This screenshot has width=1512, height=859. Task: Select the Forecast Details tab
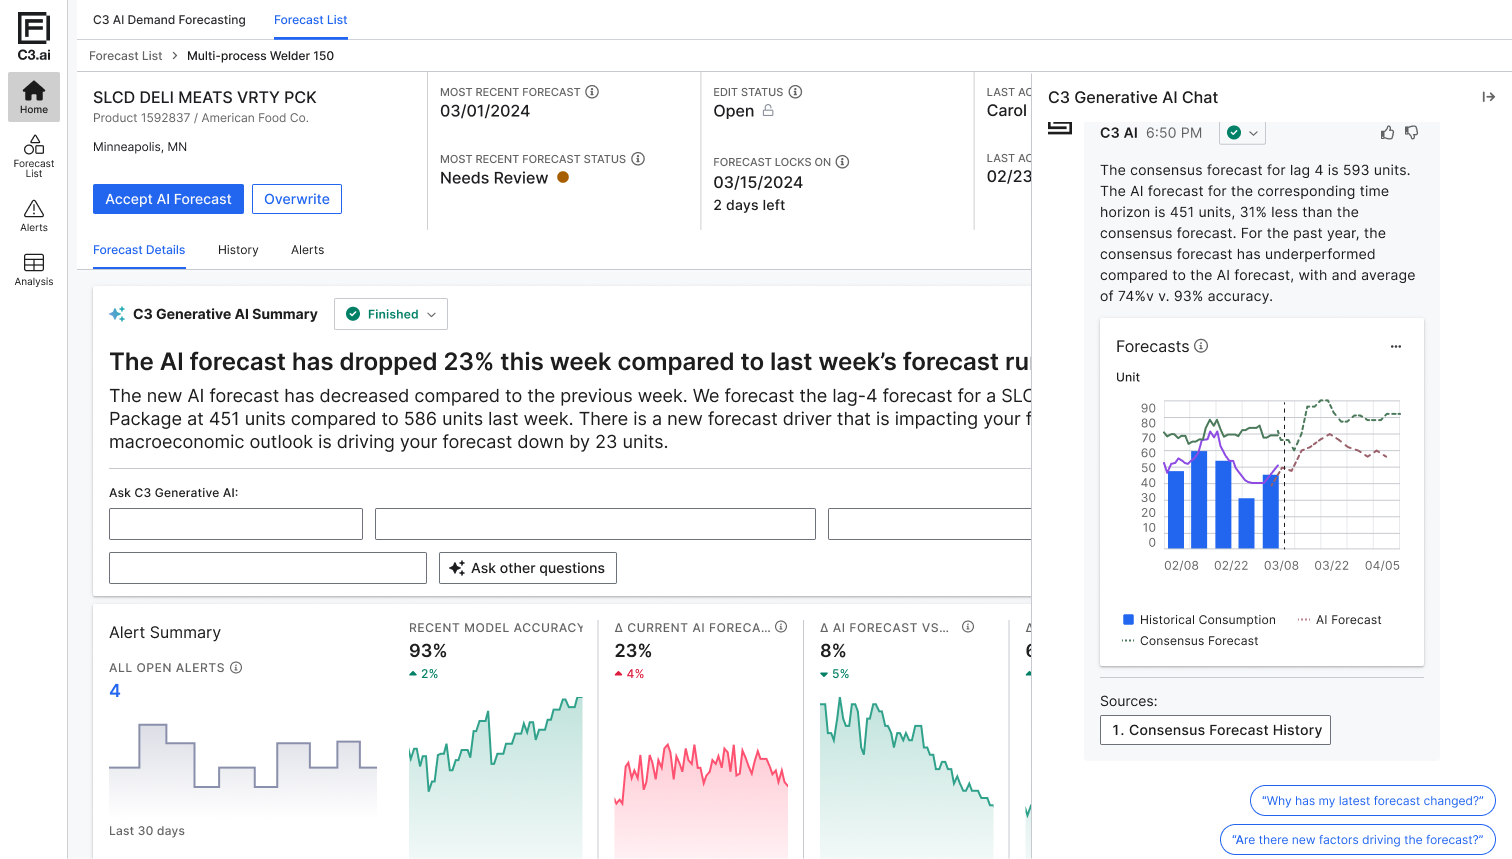click(139, 250)
